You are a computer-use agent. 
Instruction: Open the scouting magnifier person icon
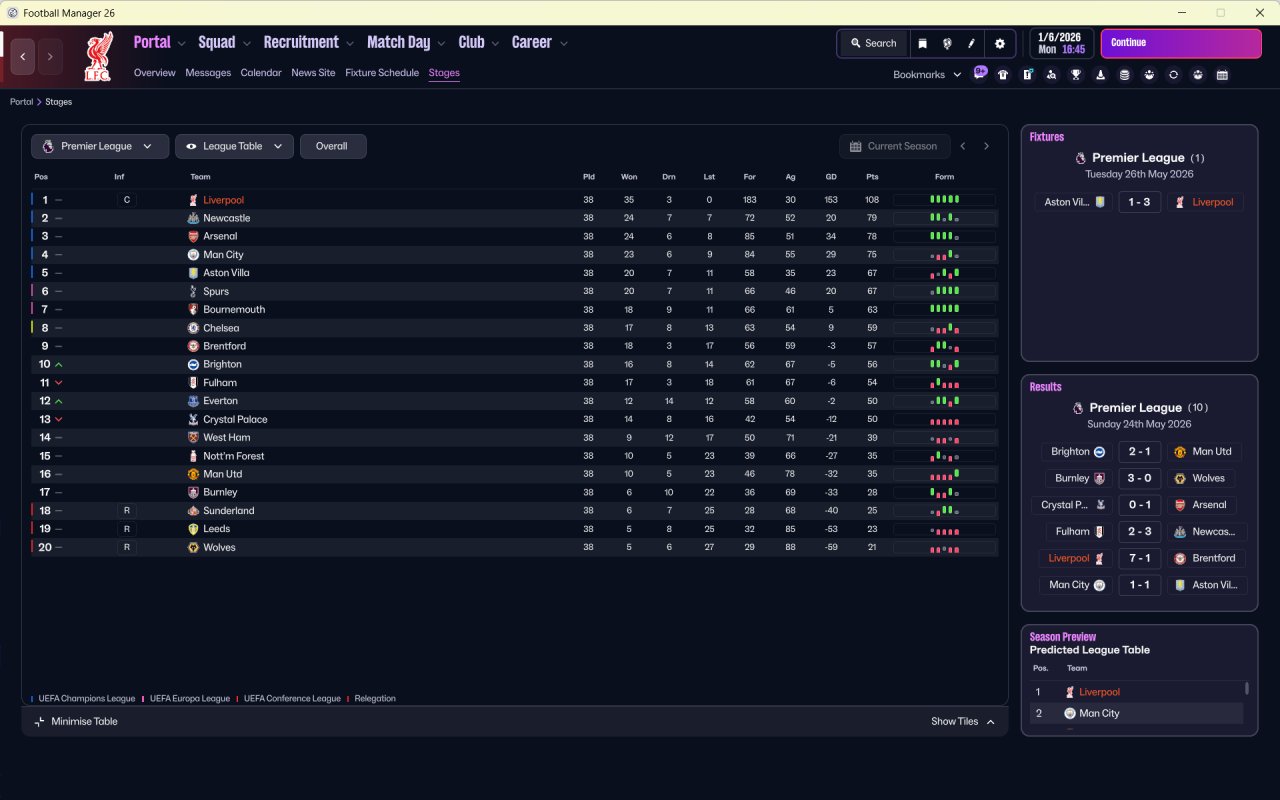[x=1051, y=75]
